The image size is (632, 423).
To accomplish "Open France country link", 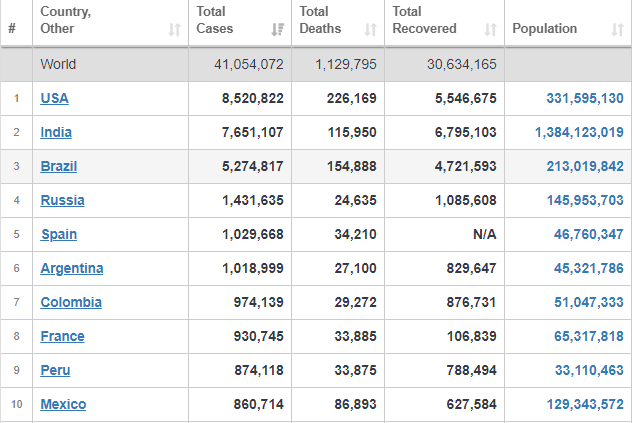I will [62, 336].
